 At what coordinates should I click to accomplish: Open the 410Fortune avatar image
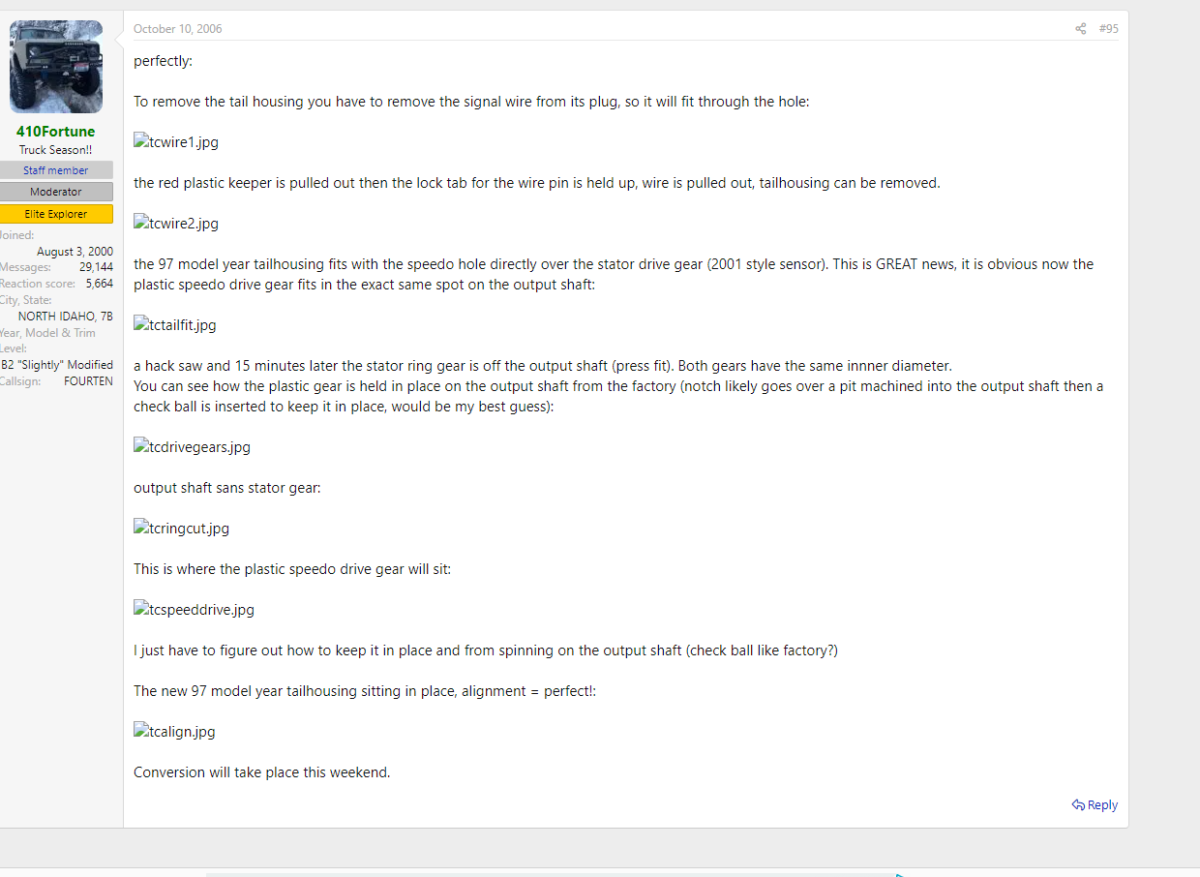pyautogui.click(x=56, y=67)
